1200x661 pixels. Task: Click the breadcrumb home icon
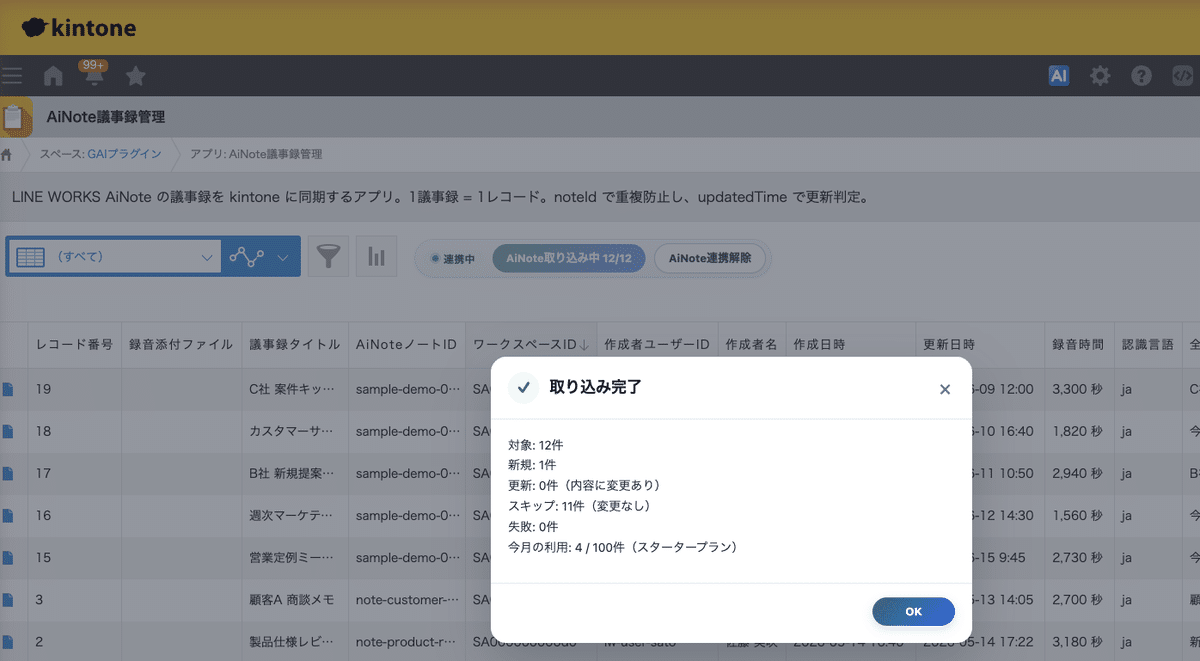point(7,154)
